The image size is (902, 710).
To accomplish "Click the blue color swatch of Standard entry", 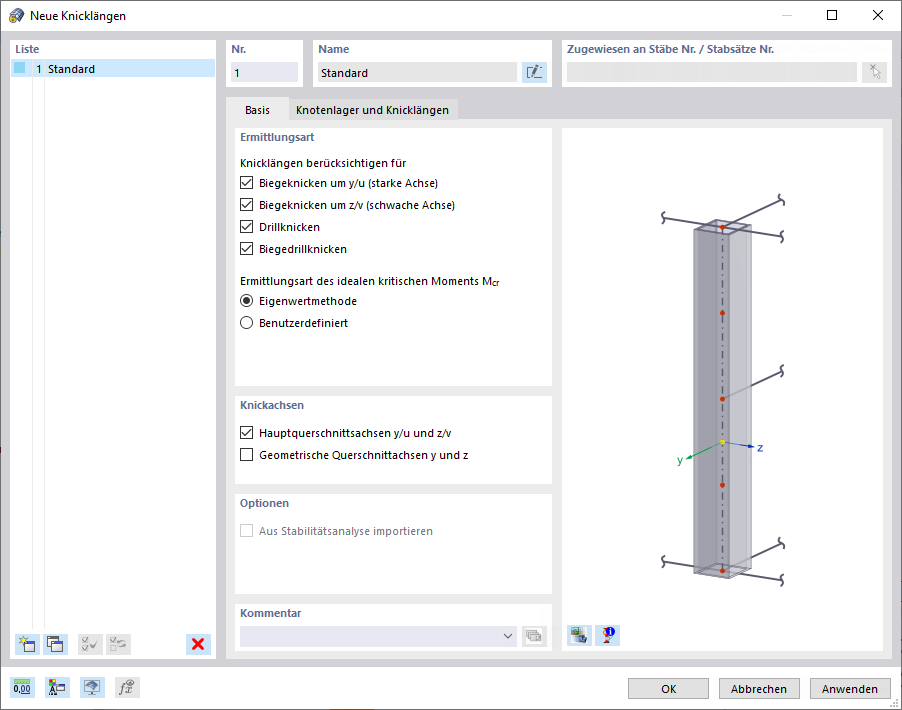I will [20, 68].
